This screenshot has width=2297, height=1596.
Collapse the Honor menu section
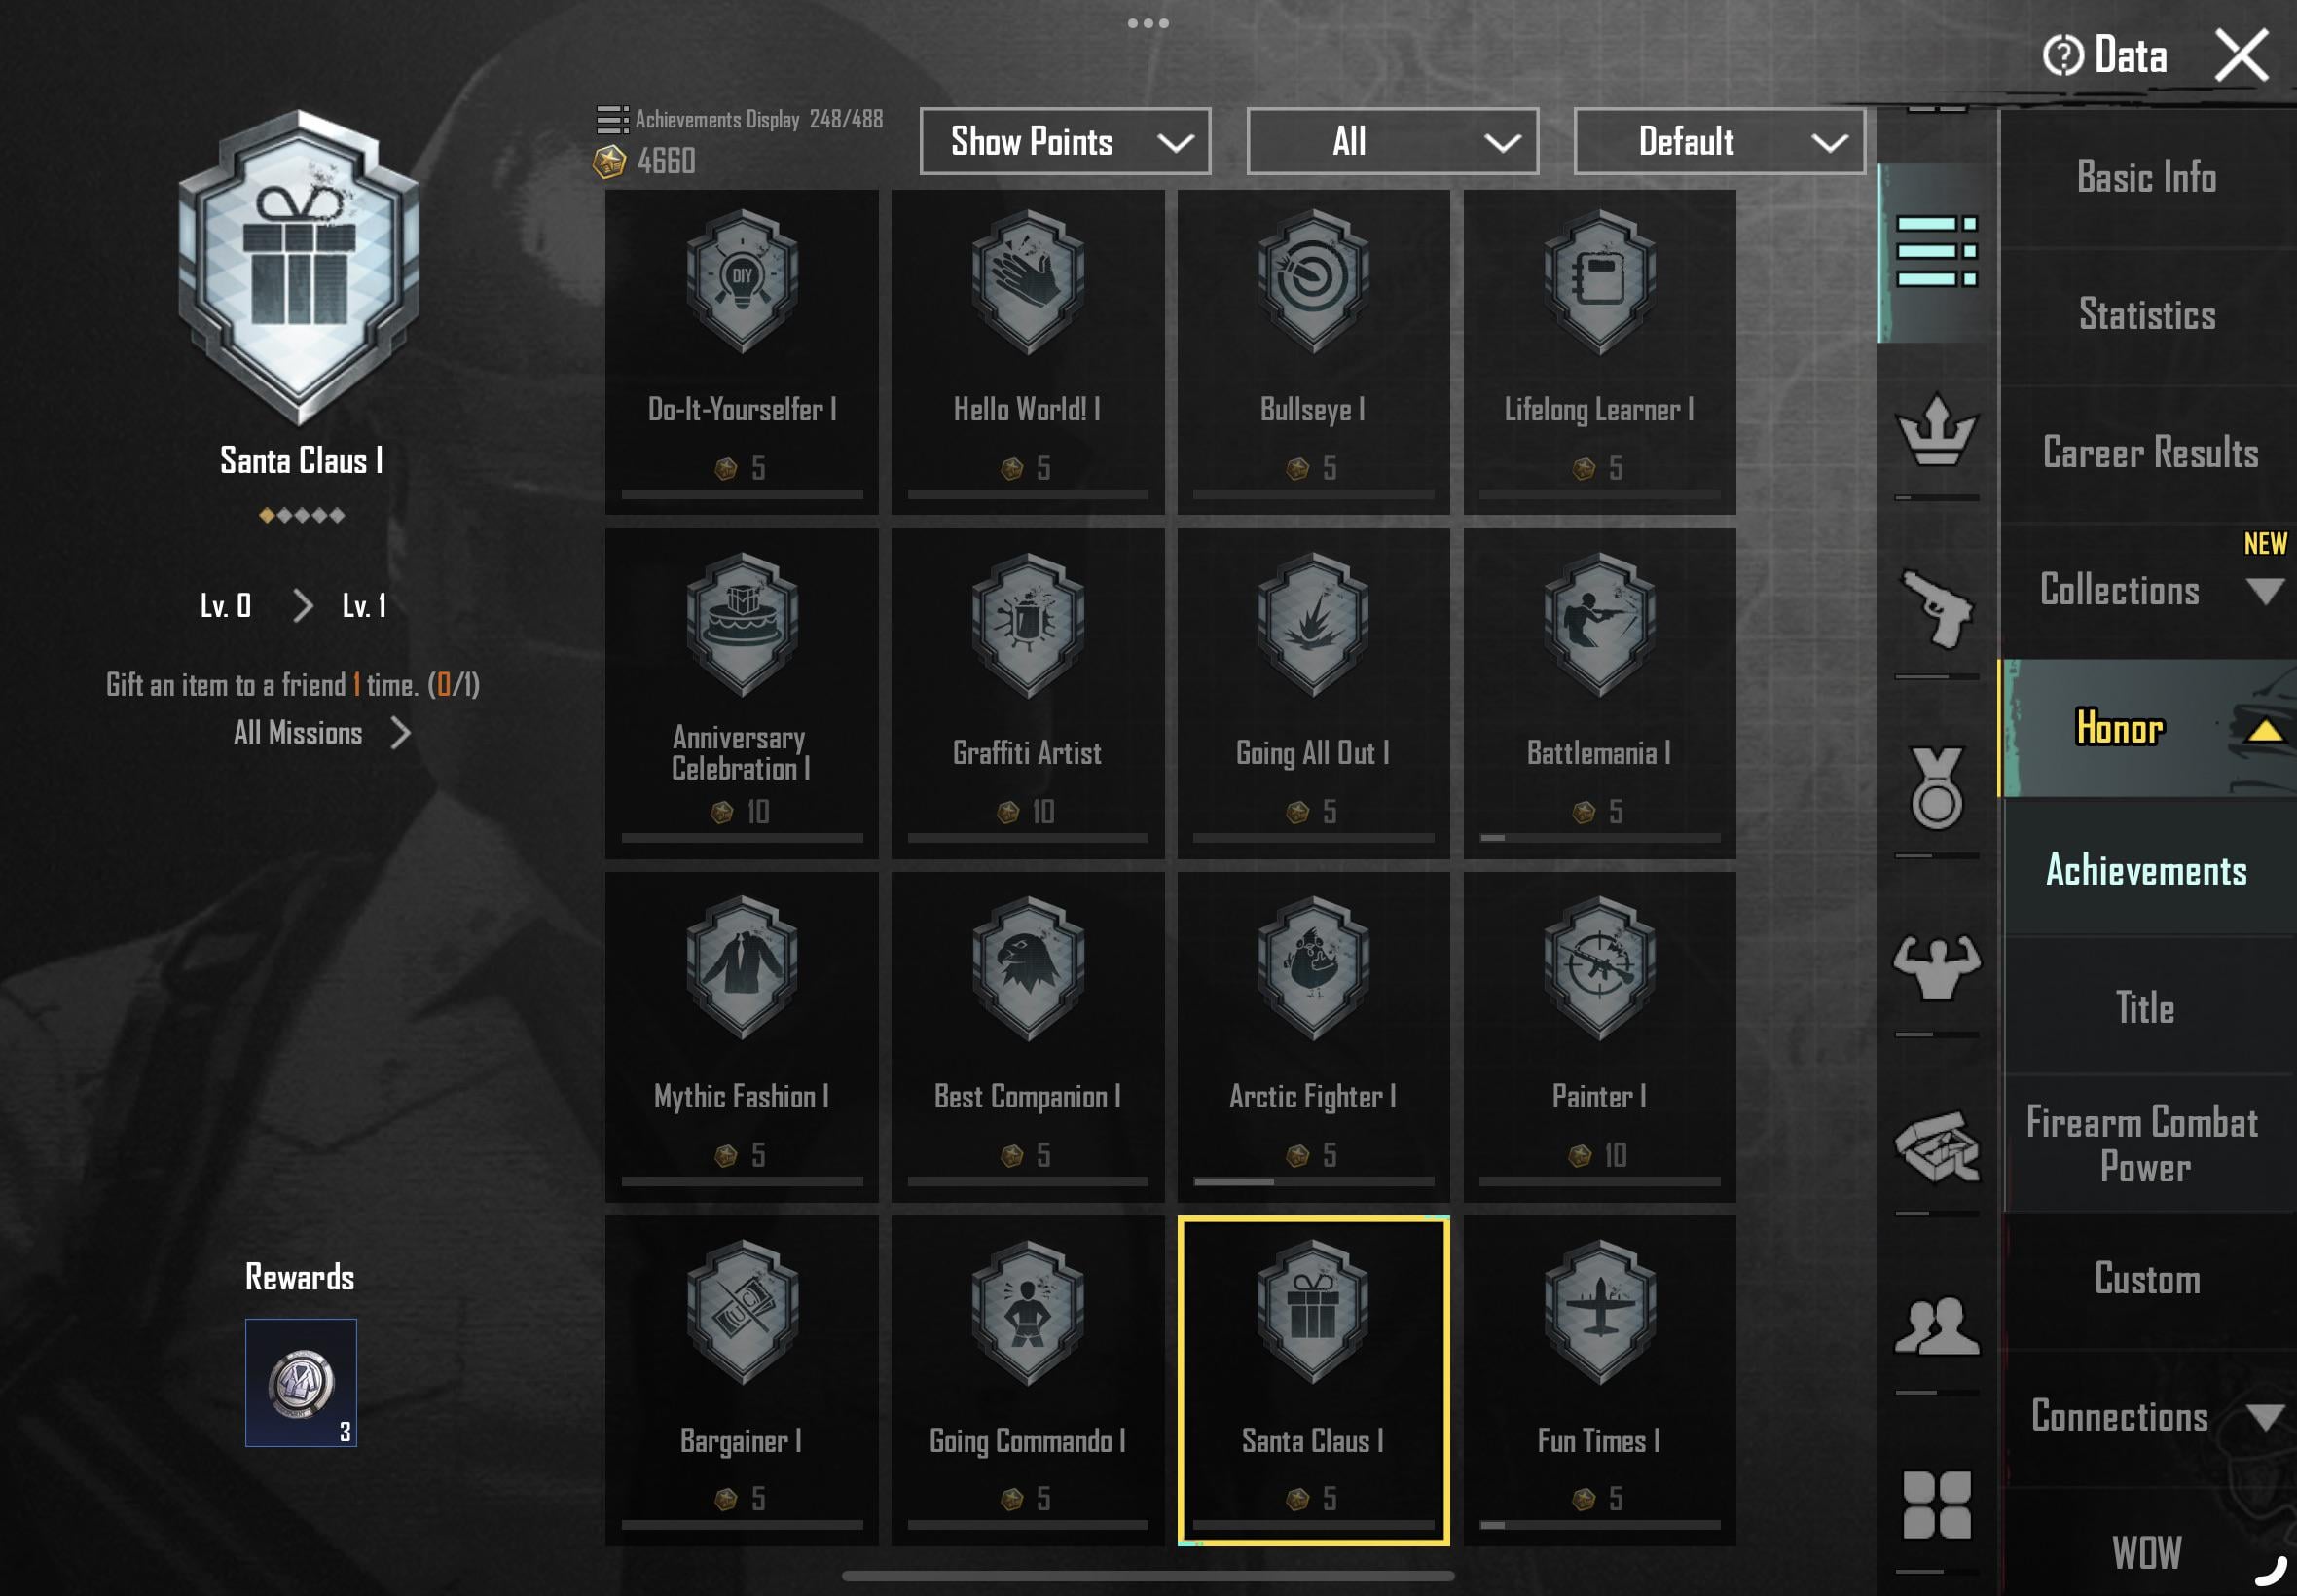(2148, 728)
